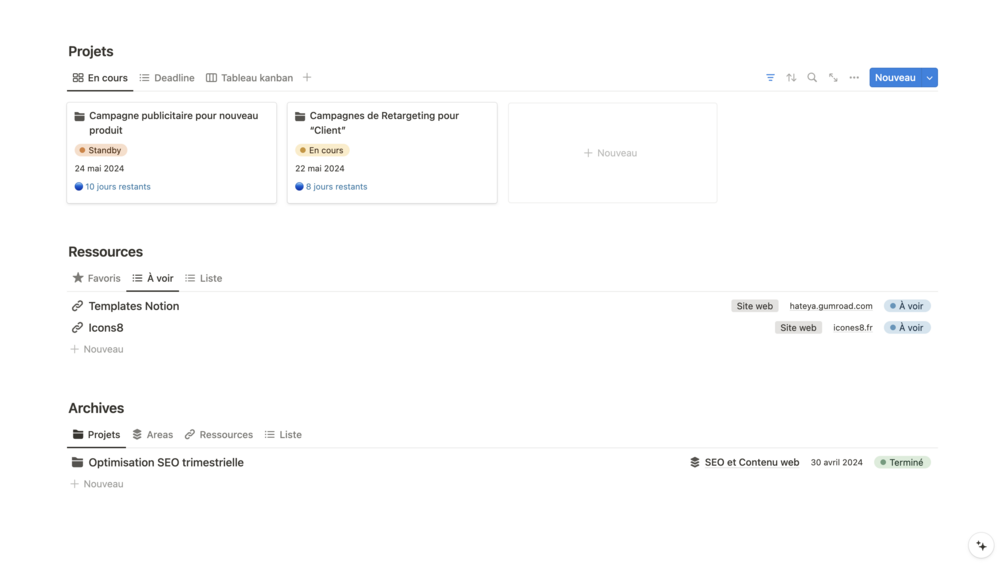
Task: Click the expand full-page arrows icon
Action: click(833, 78)
